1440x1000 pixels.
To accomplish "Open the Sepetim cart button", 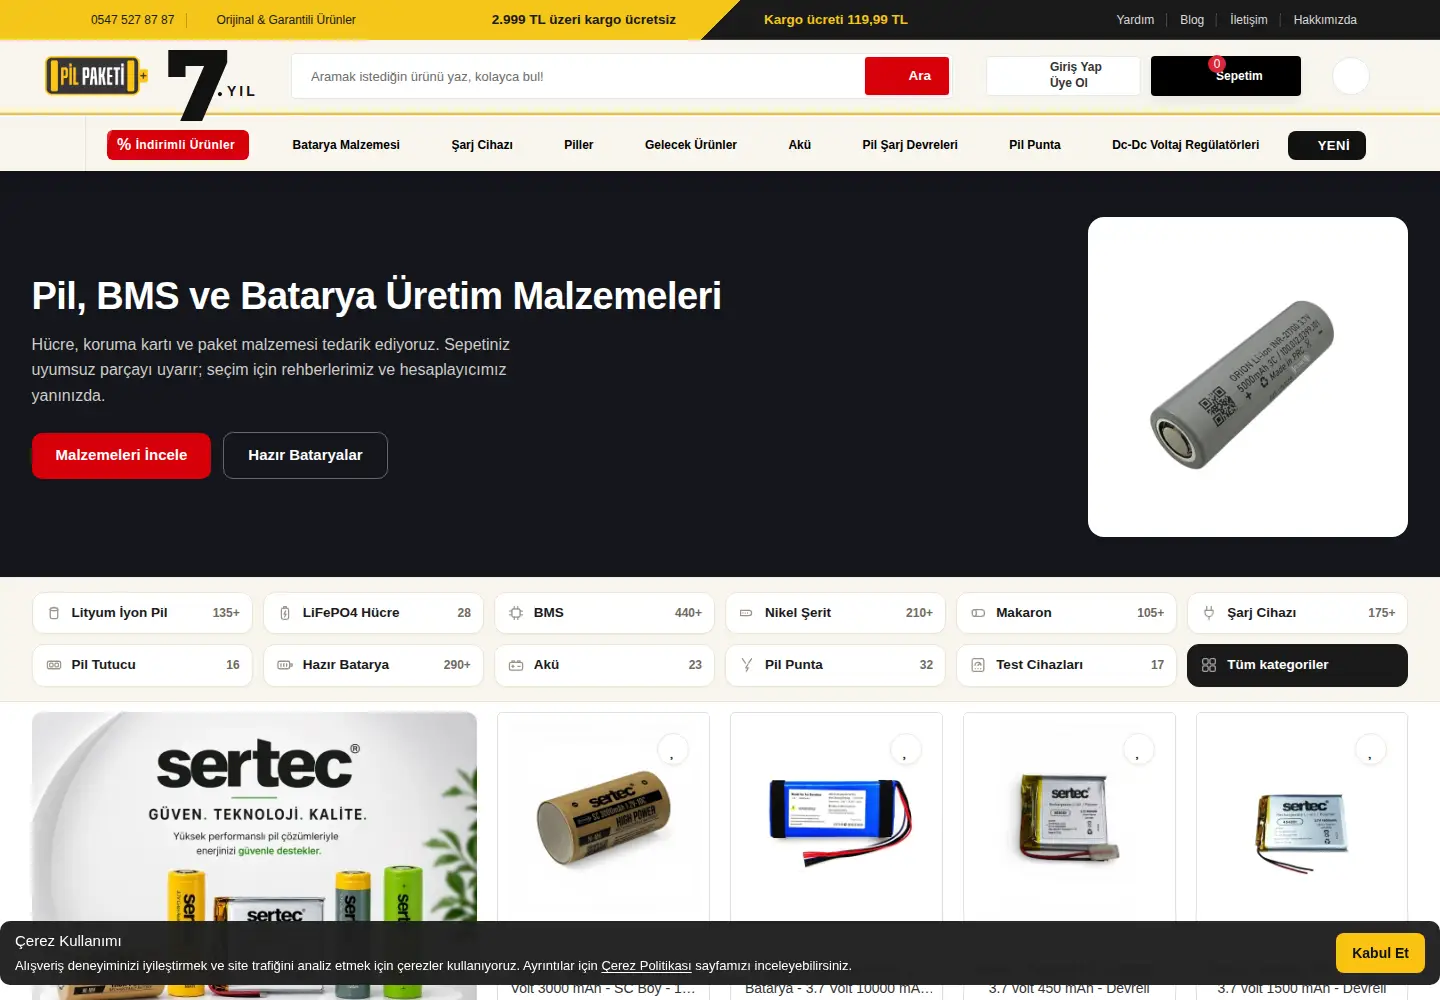I will point(1226,76).
